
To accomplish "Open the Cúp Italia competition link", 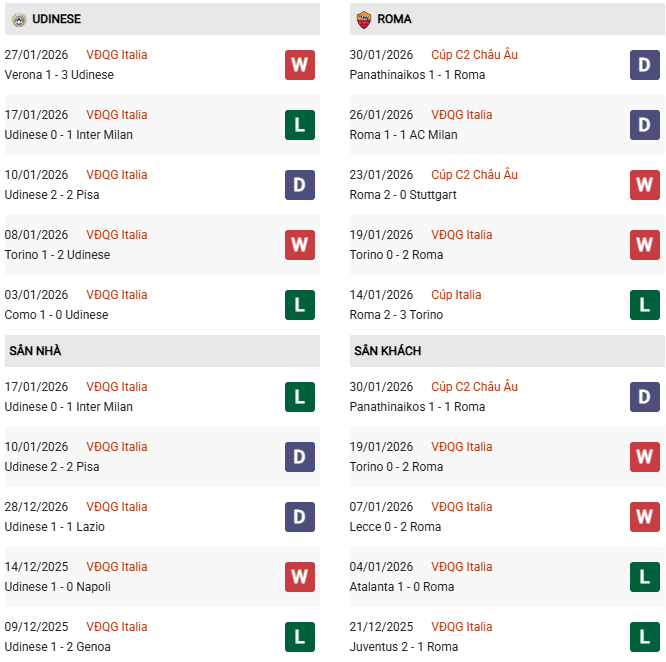I will point(456,295).
